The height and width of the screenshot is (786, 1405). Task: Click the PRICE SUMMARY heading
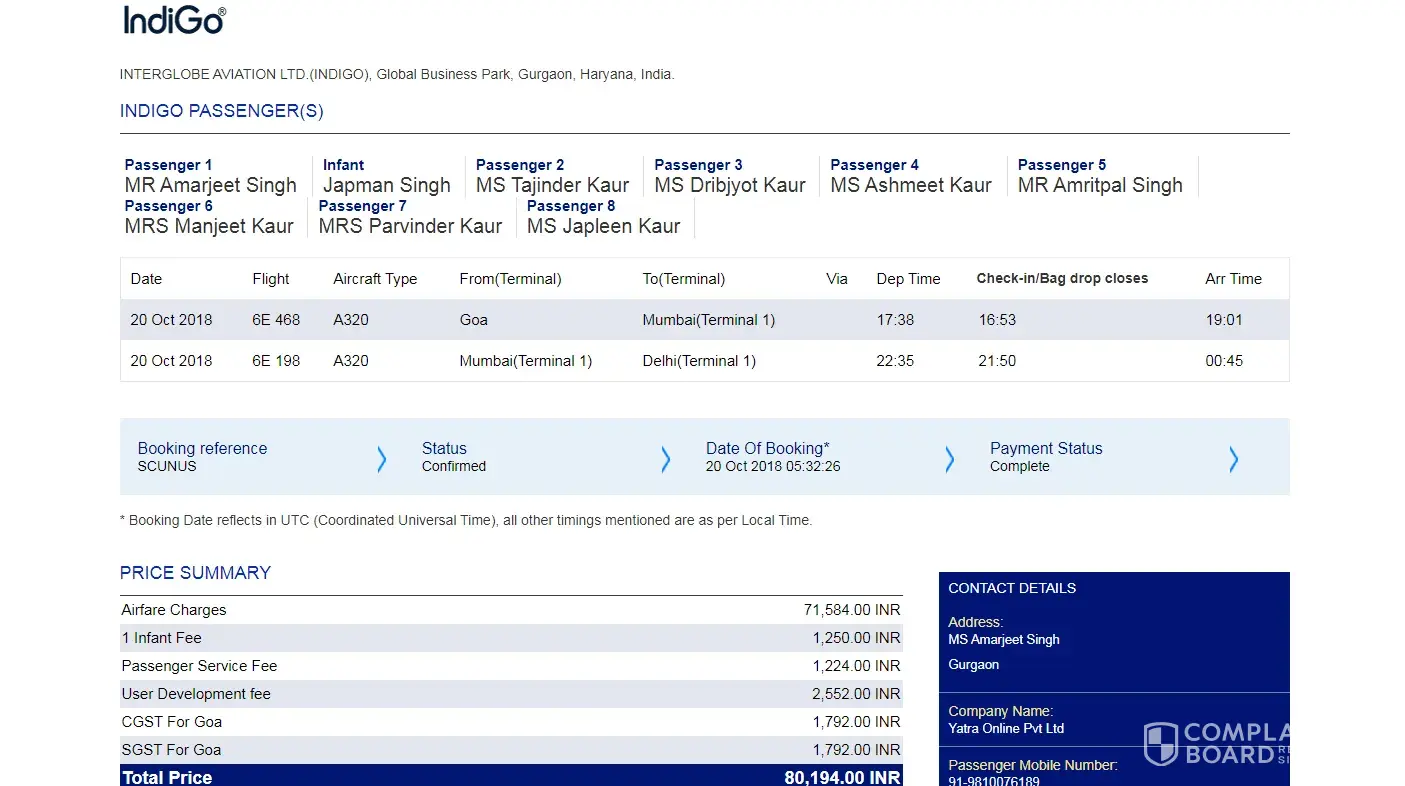pyautogui.click(x=195, y=573)
